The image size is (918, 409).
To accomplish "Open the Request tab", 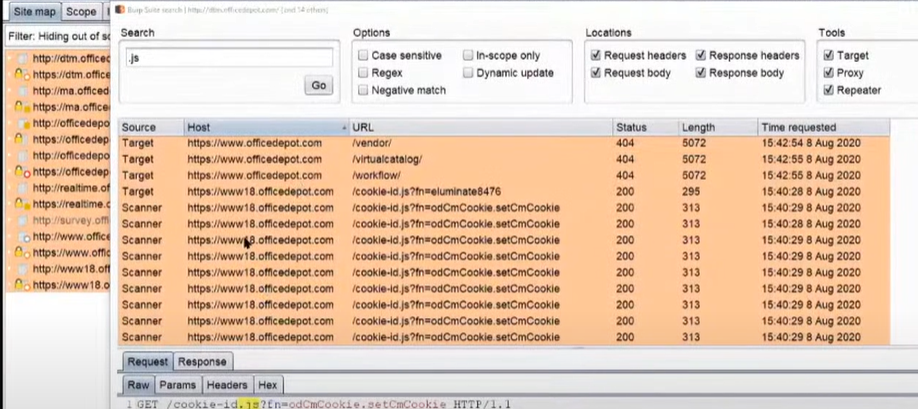I will click(148, 362).
